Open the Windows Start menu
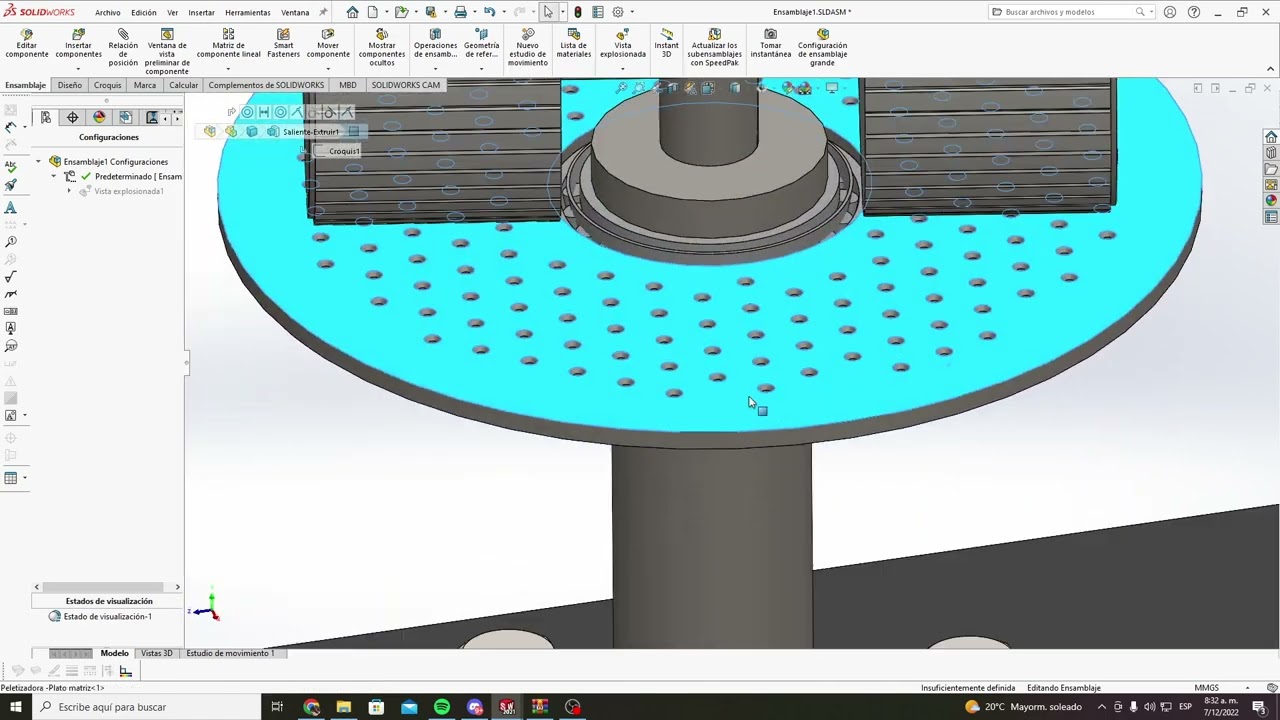The height and width of the screenshot is (720, 1280). (15, 707)
